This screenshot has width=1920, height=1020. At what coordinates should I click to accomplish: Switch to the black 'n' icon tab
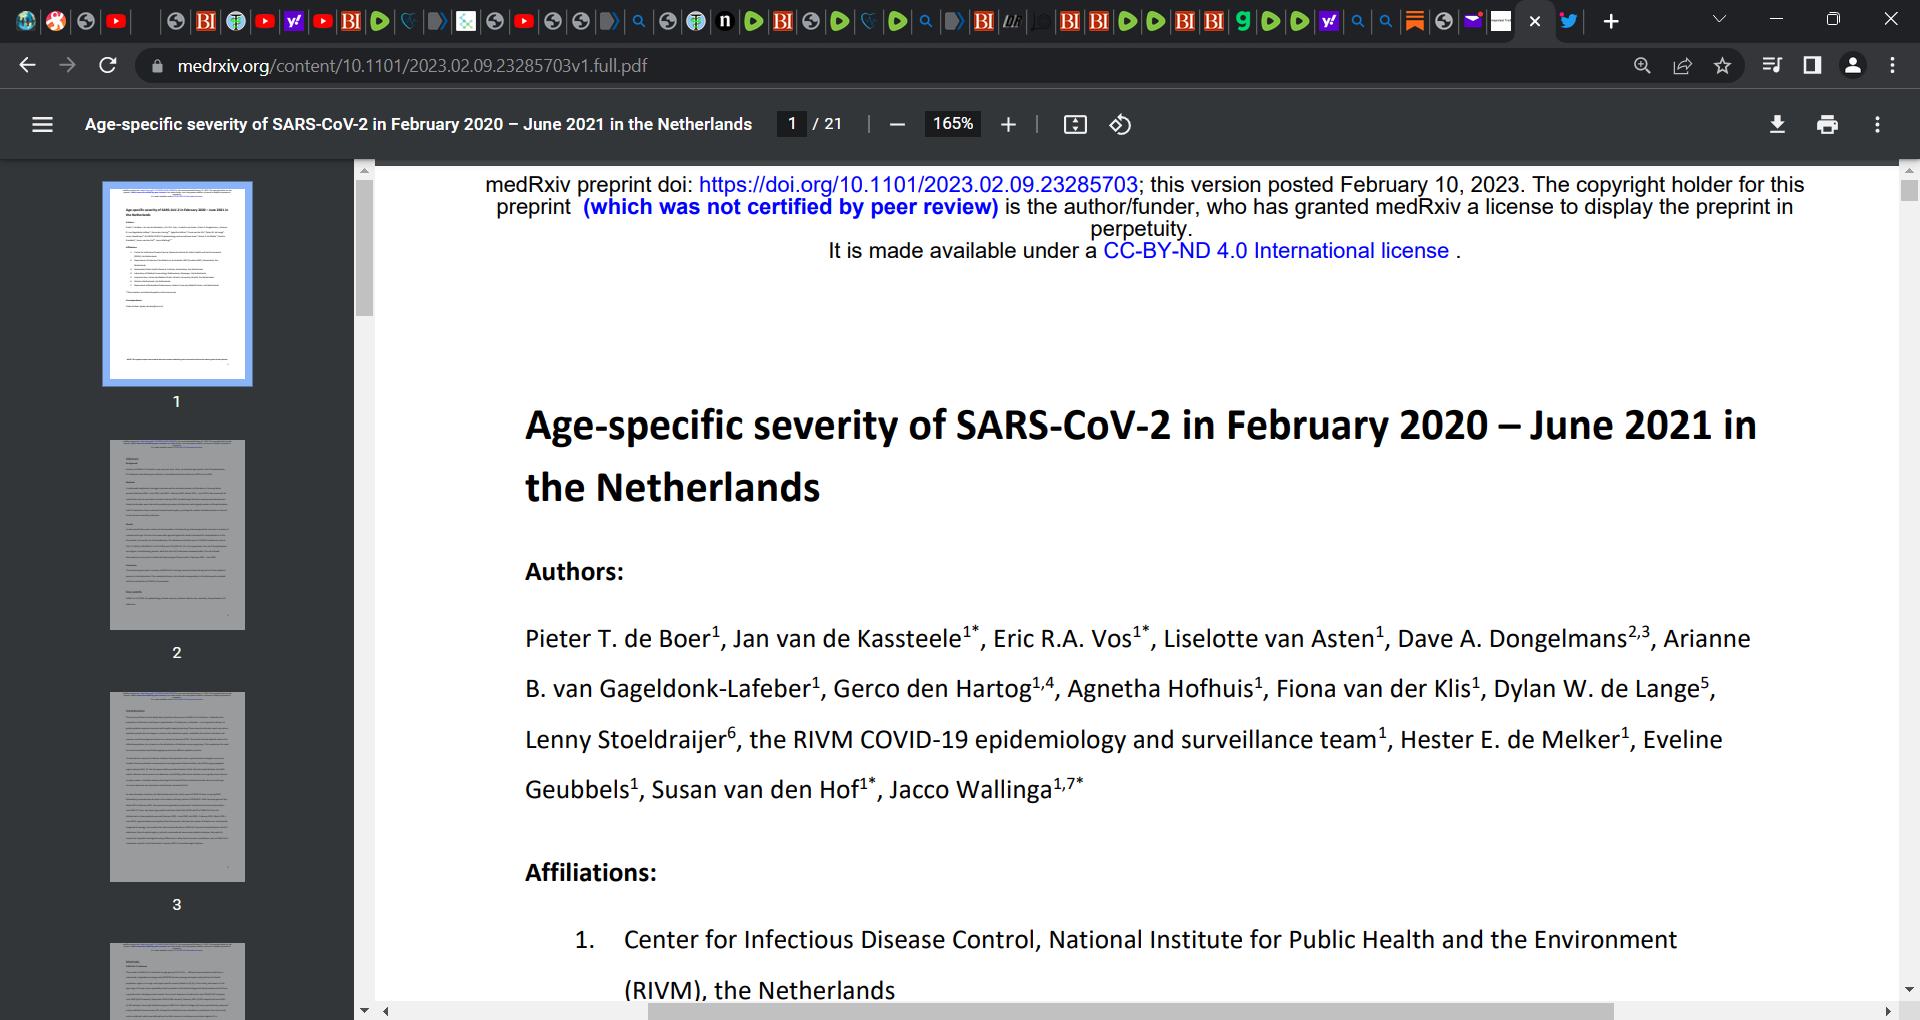(x=725, y=21)
